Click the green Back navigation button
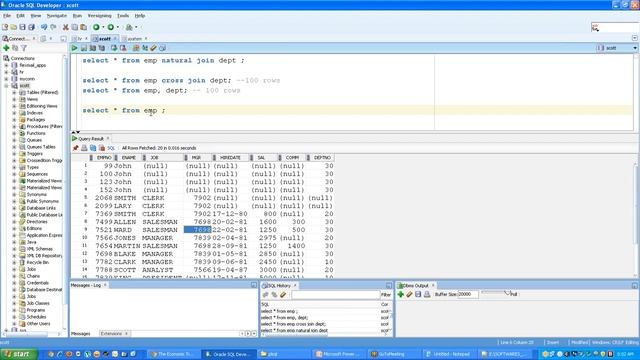This screenshot has width=640, height=360. point(96,27)
